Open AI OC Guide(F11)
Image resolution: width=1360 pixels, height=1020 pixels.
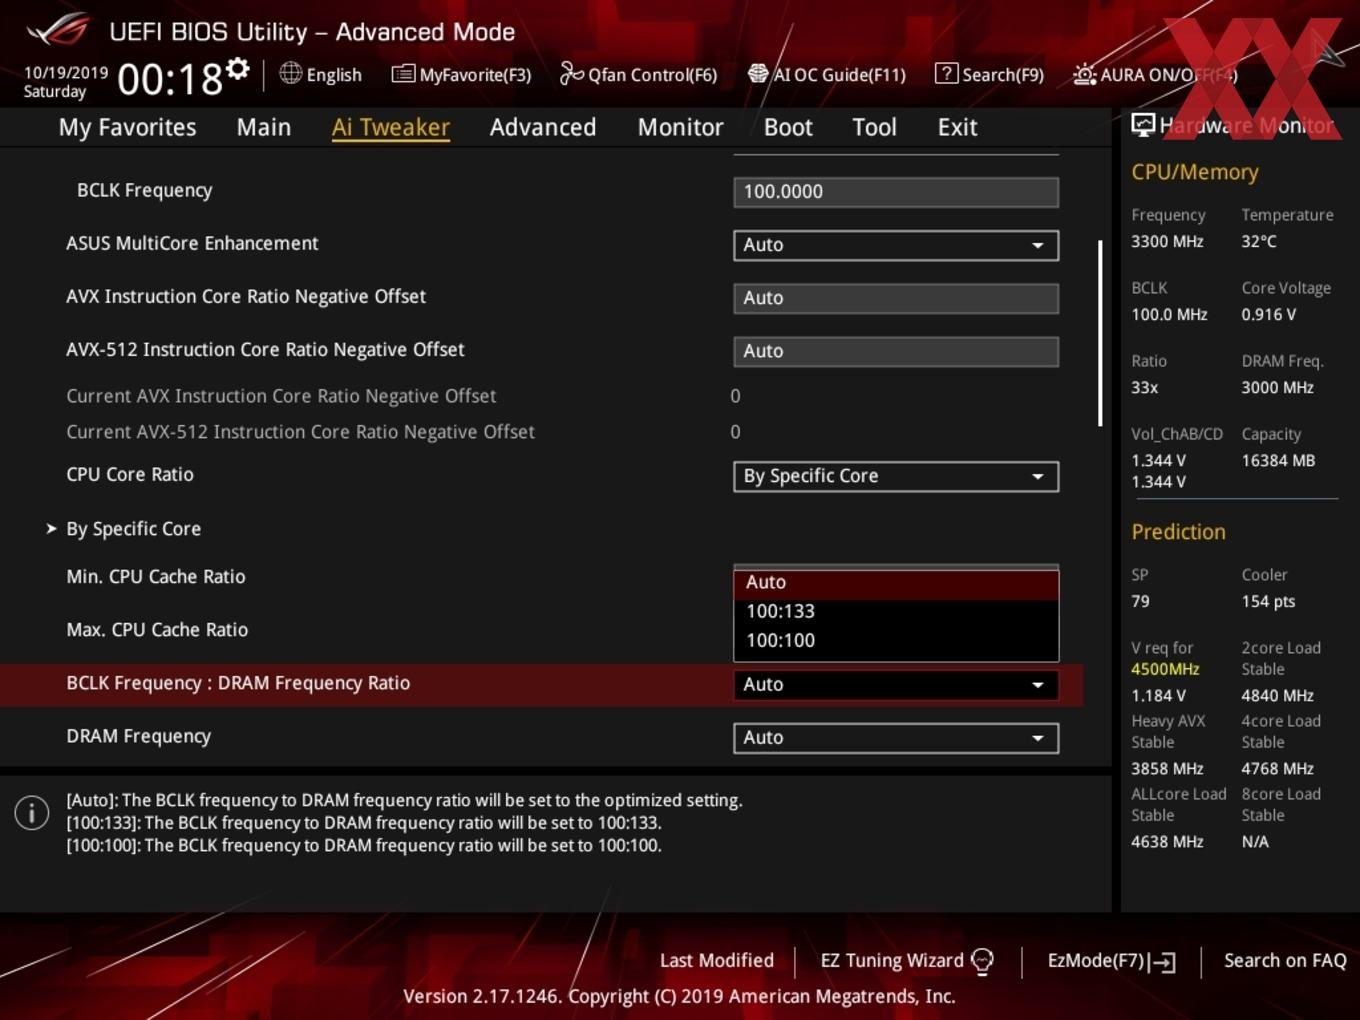tap(827, 74)
